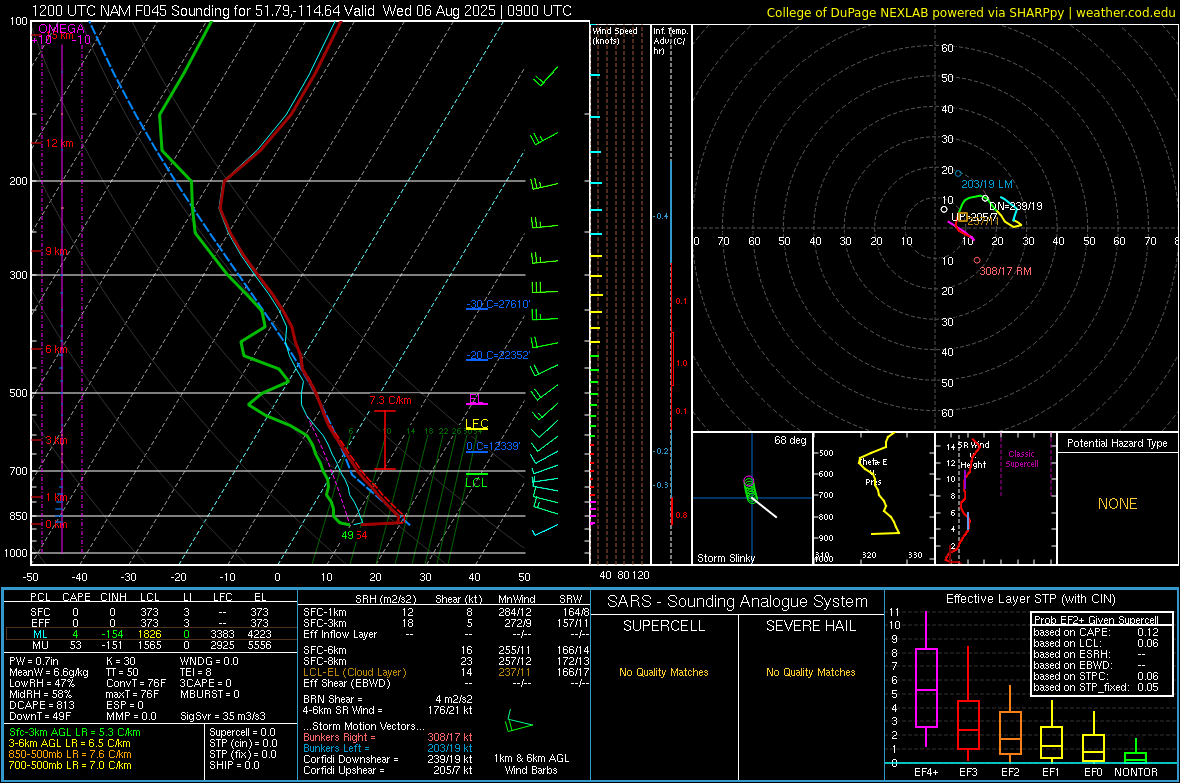Click 'Corfidi Downshear = 239/19 kt'
This screenshot has width=1180, height=783.
coord(388,759)
